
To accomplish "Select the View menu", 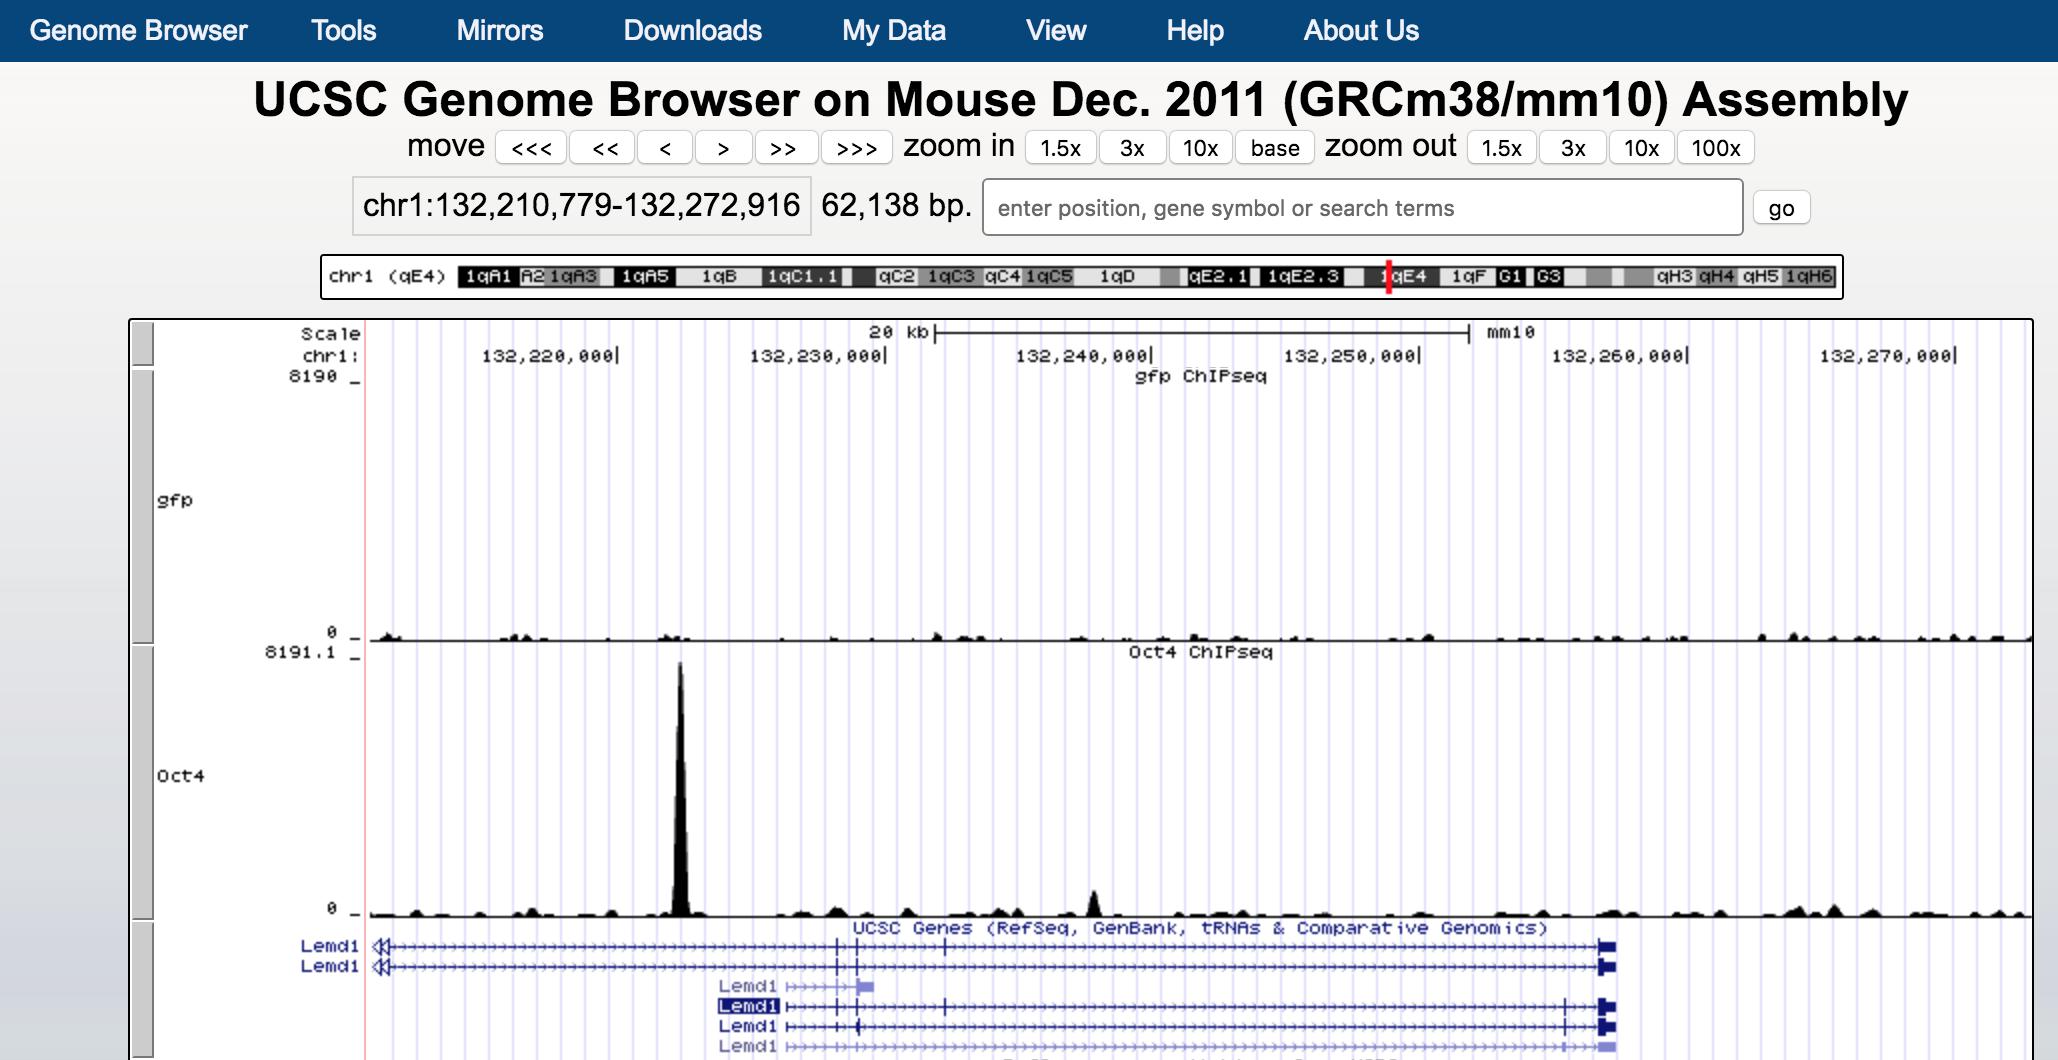I will [x=1055, y=30].
